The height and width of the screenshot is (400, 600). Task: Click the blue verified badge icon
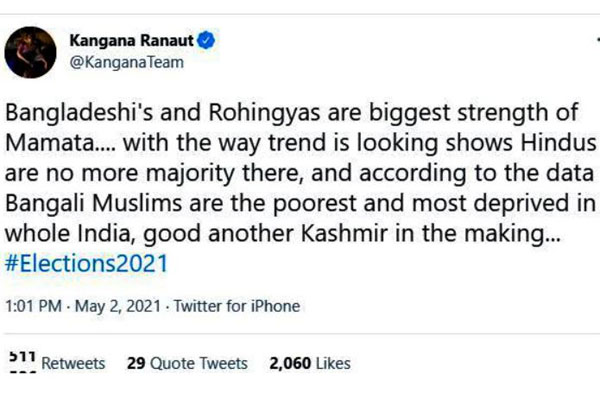tap(206, 40)
